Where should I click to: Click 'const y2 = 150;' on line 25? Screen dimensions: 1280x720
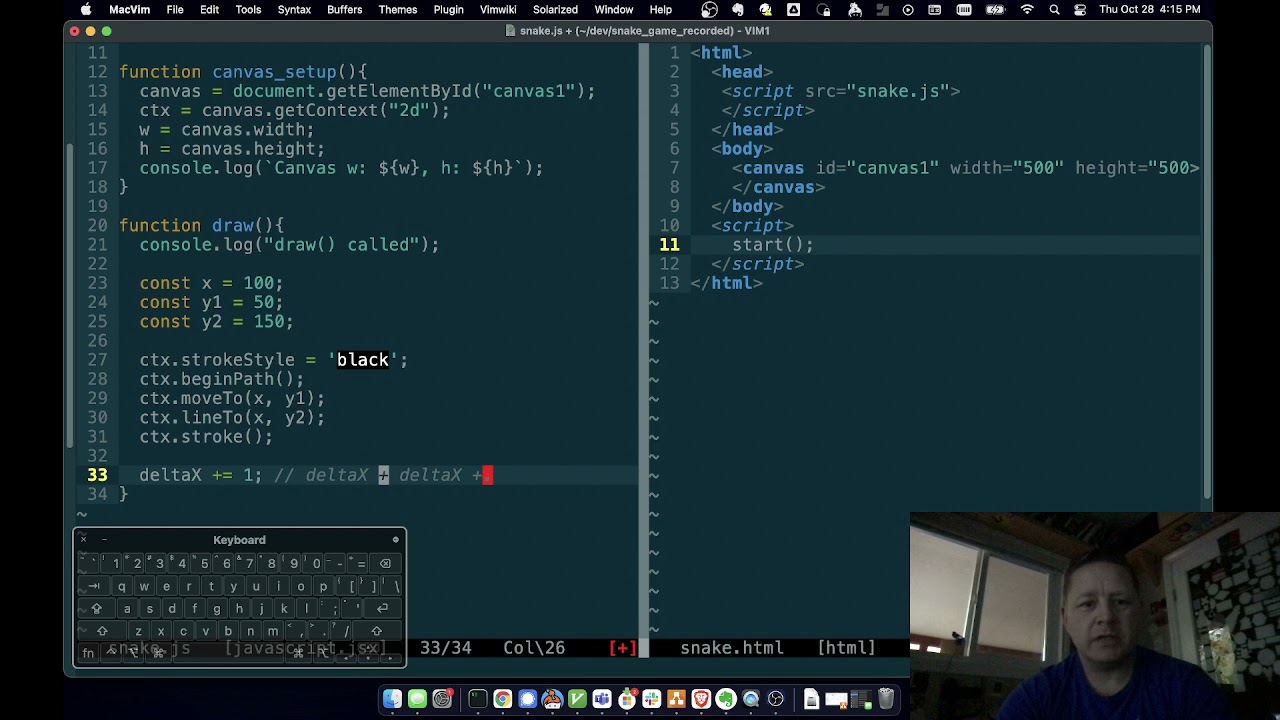coord(216,322)
